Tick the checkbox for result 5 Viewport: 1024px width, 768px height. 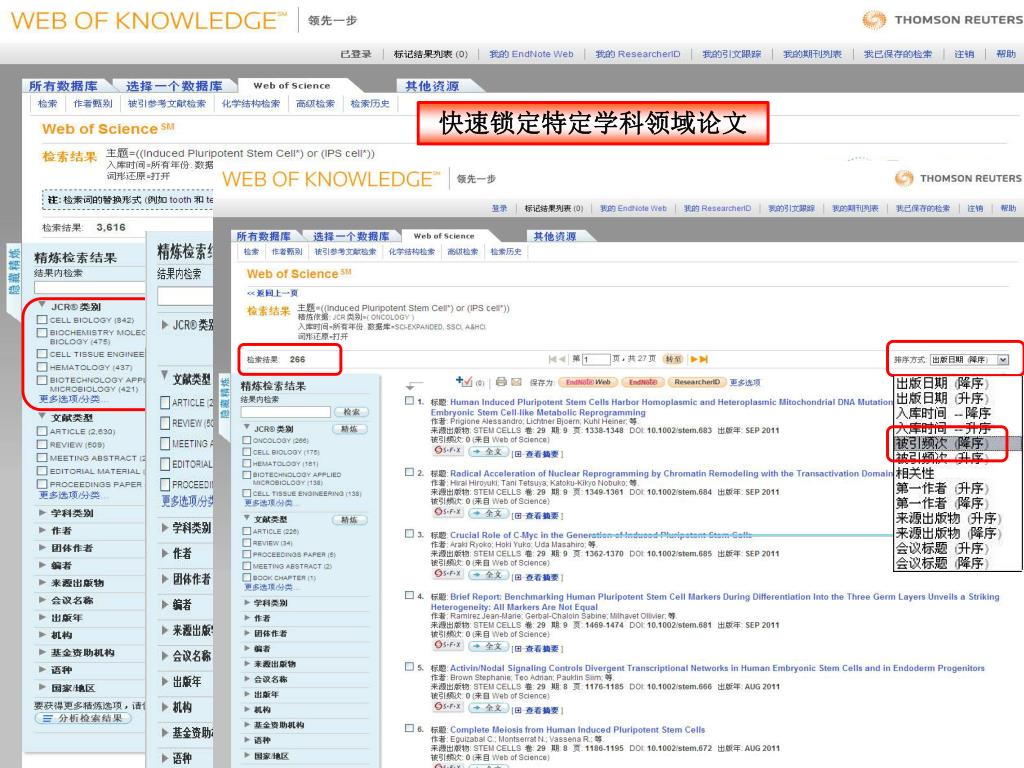(409, 667)
